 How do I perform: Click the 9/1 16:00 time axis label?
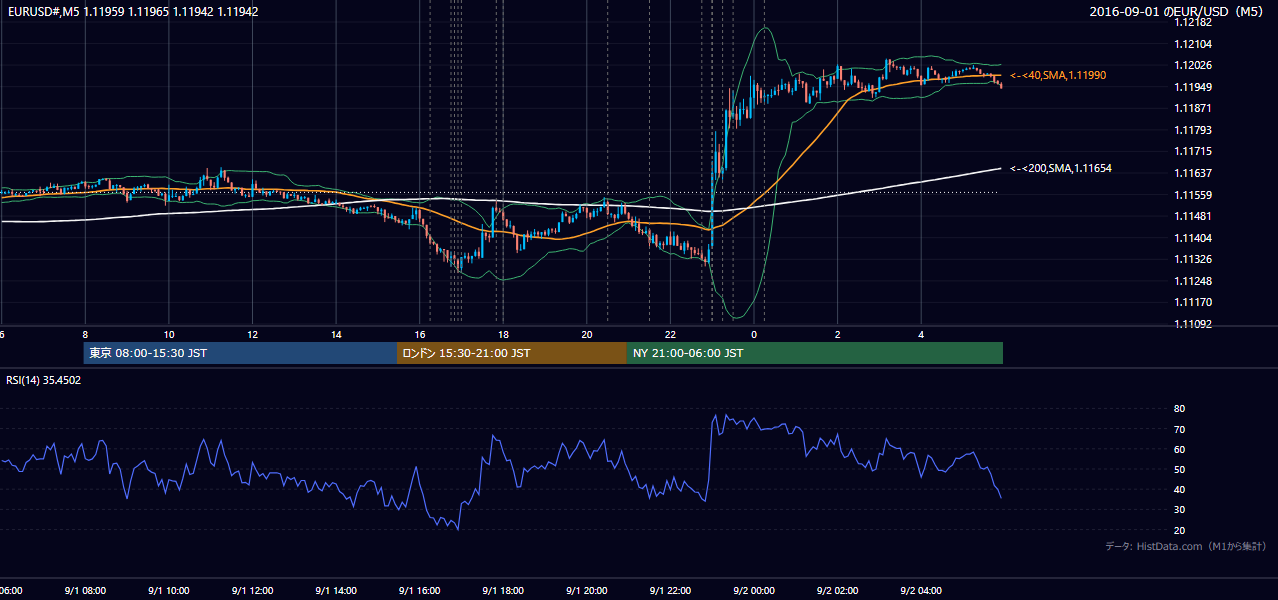click(x=419, y=590)
